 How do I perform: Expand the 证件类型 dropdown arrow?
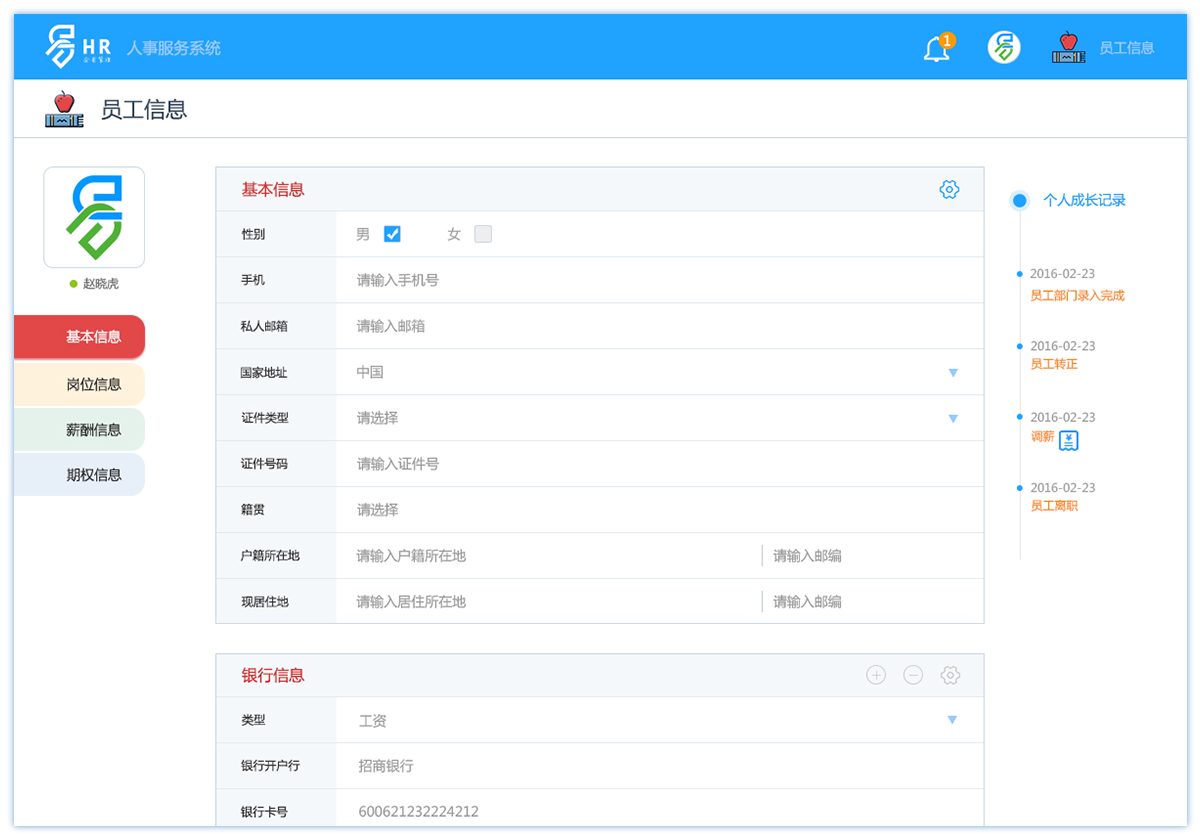(x=953, y=419)
